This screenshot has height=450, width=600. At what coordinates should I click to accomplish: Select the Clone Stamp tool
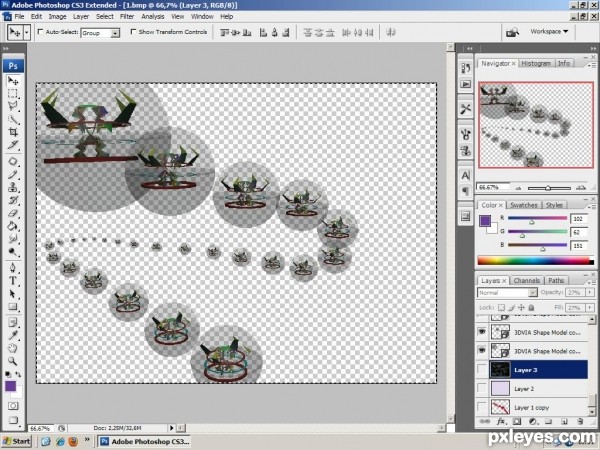(x=13, y=188)
